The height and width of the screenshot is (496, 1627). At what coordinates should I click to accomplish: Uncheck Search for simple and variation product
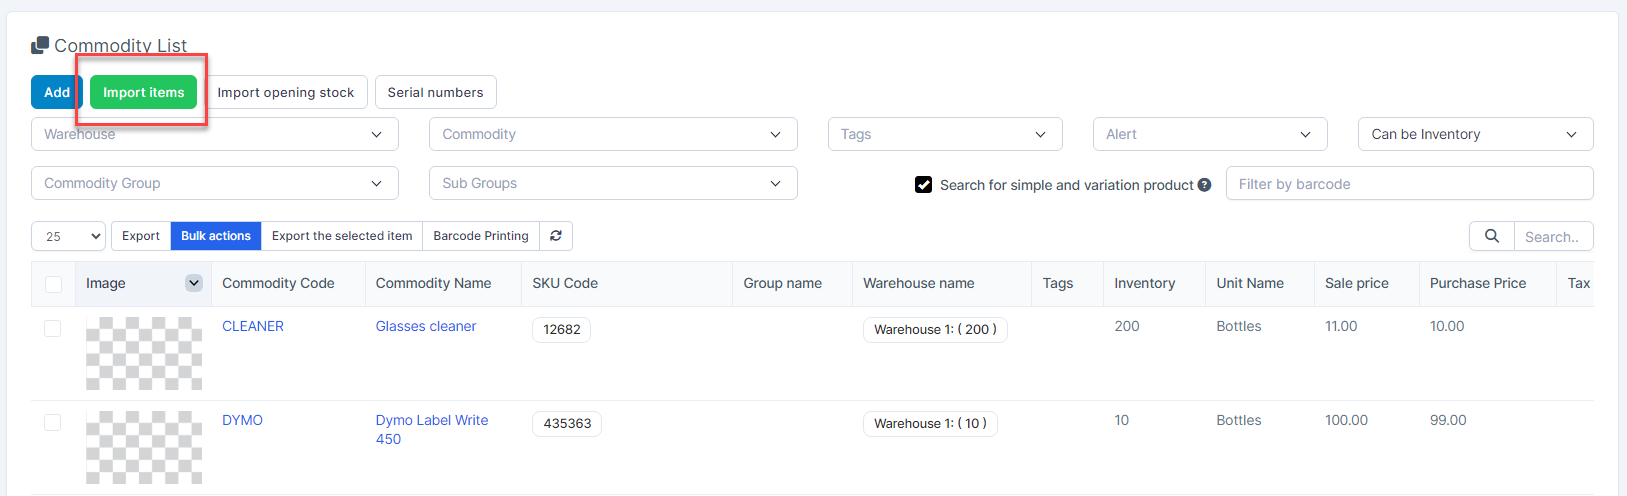click(924, 185)
